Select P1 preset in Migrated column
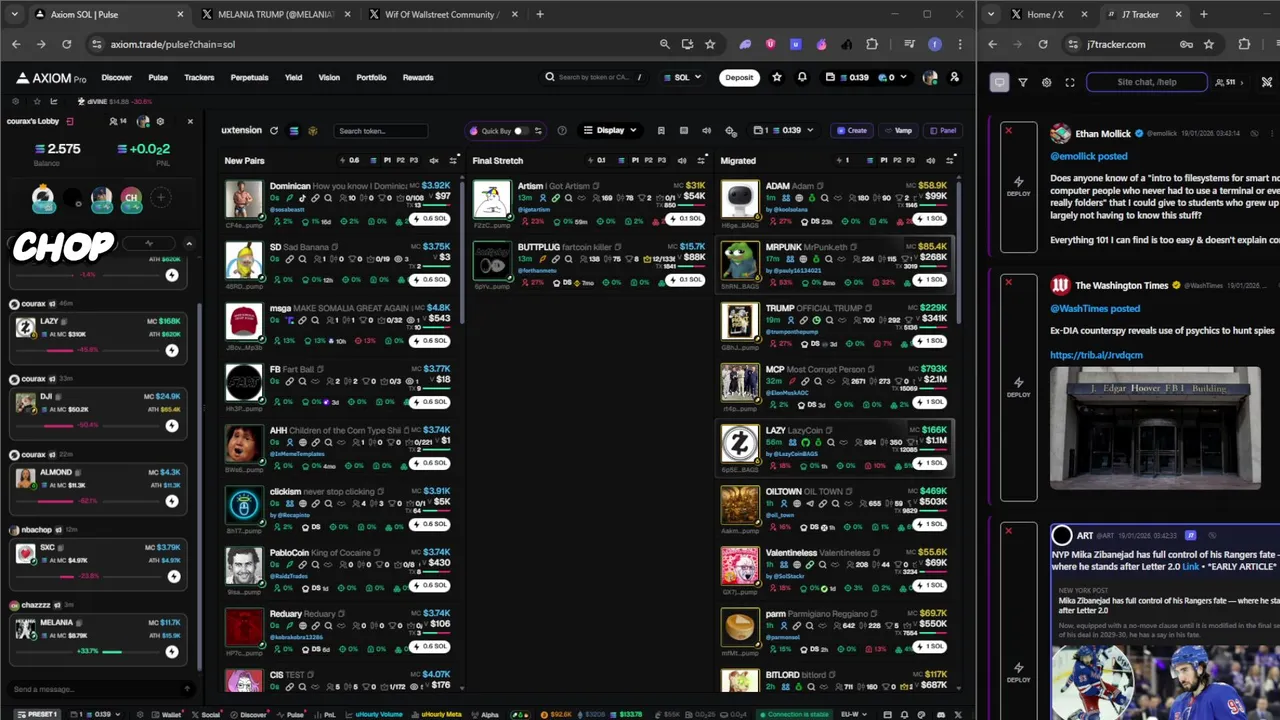Screen dimensions: 1280x720 pos(884,160)
